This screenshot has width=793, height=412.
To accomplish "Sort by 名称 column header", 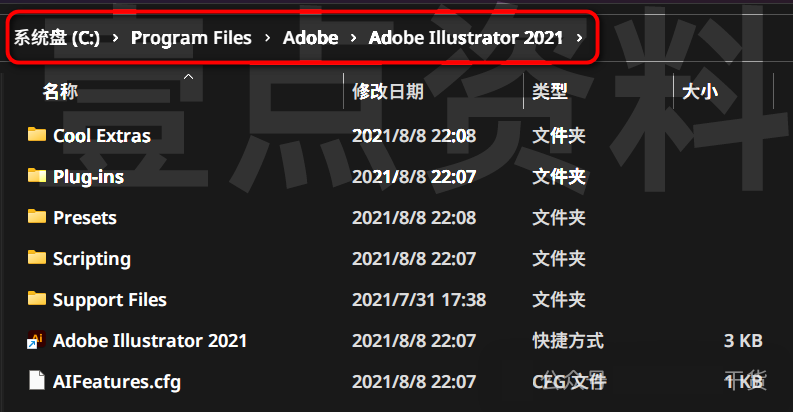I will 60,91.
